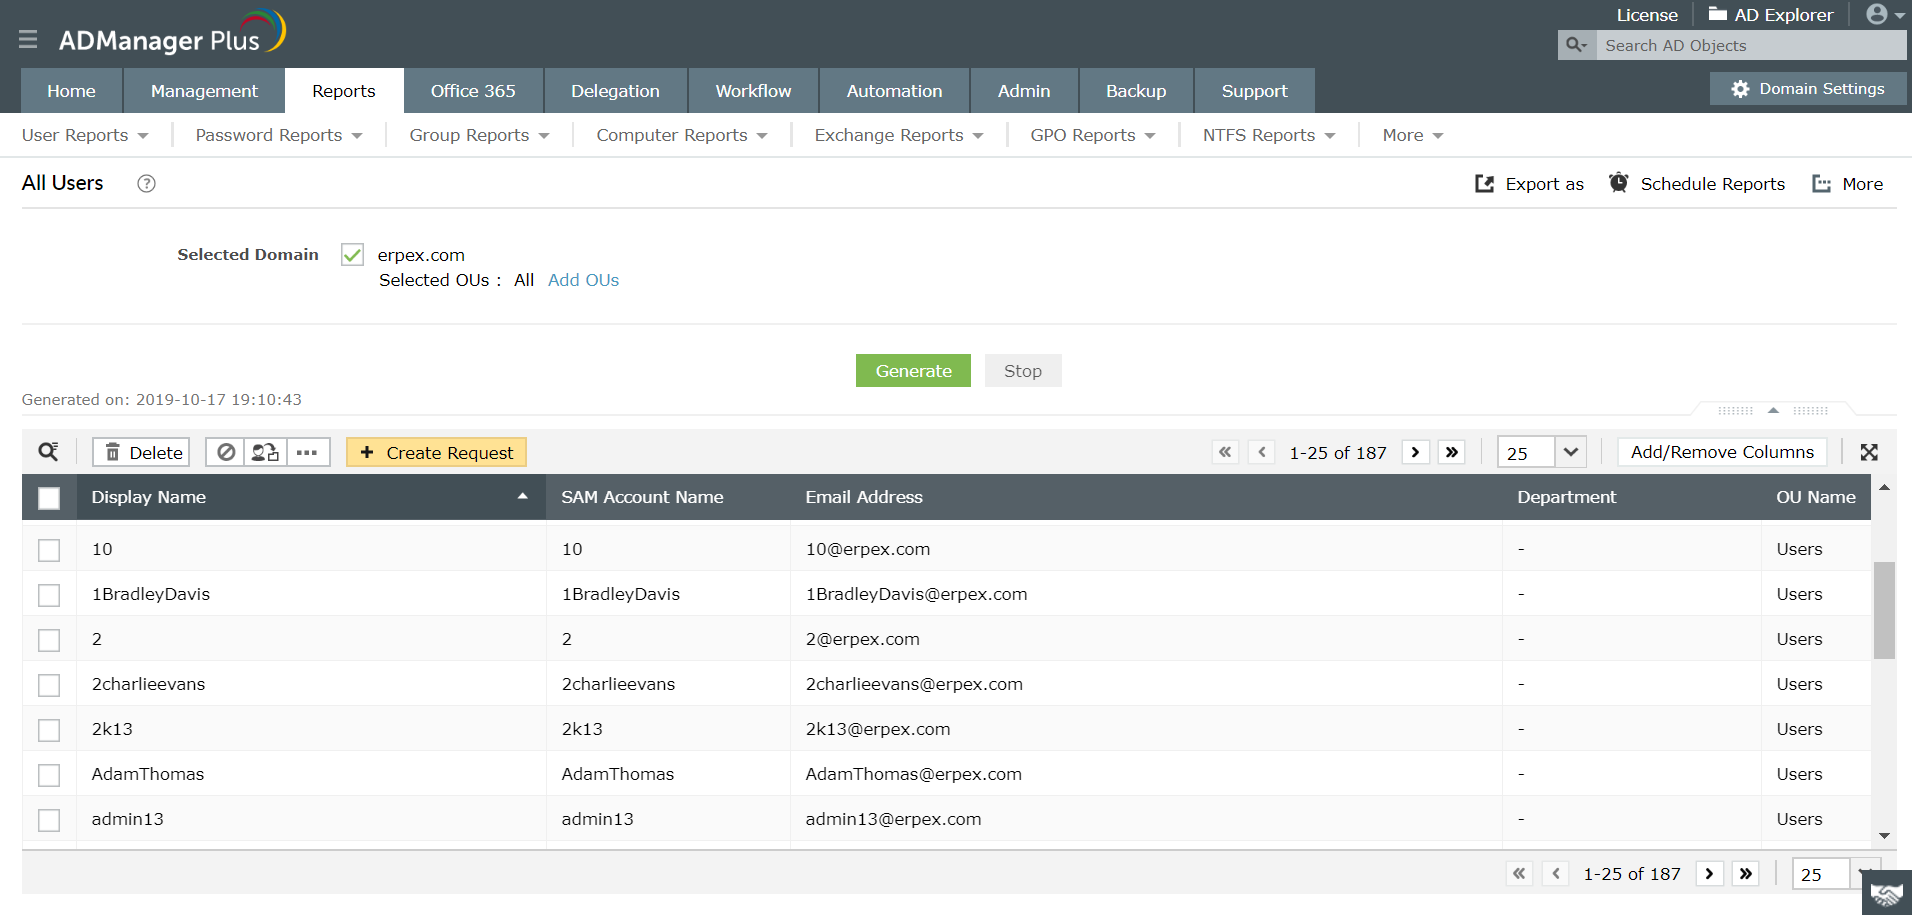Open Domain Settings
Image resolution: width=1912 pixels, height=915 pixels.
click(1808, 88)
